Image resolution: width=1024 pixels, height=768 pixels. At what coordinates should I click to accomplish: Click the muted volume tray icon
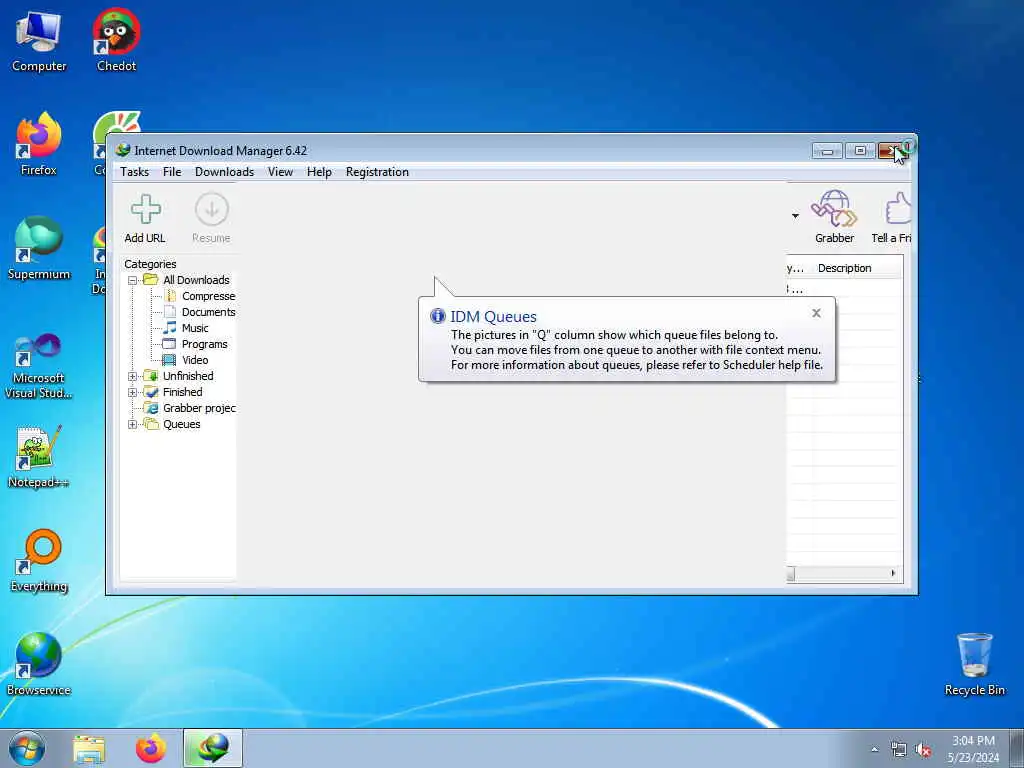click(923, 750)
